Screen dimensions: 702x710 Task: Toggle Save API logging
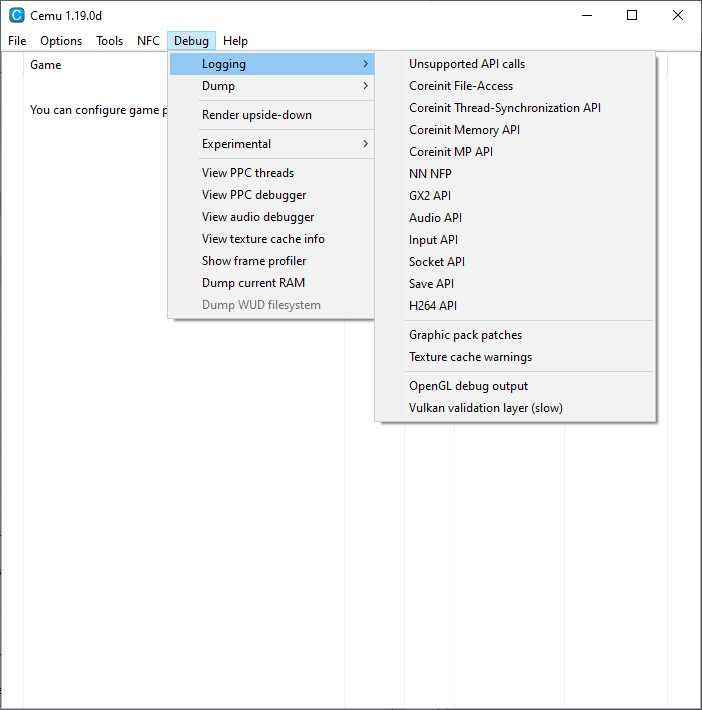point(515,284)
